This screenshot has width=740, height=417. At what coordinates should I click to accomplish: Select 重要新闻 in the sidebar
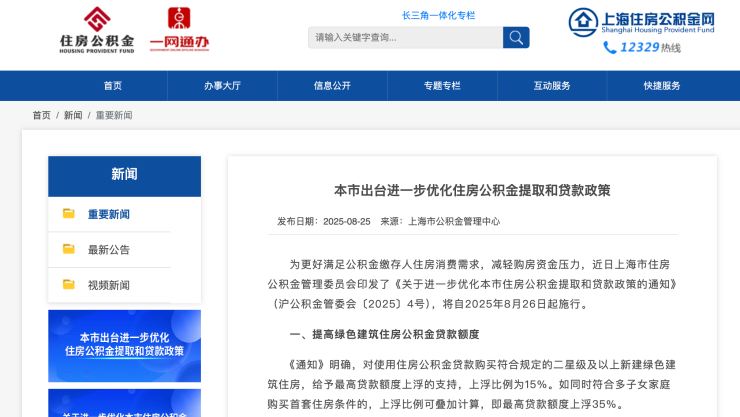(109, 214)
